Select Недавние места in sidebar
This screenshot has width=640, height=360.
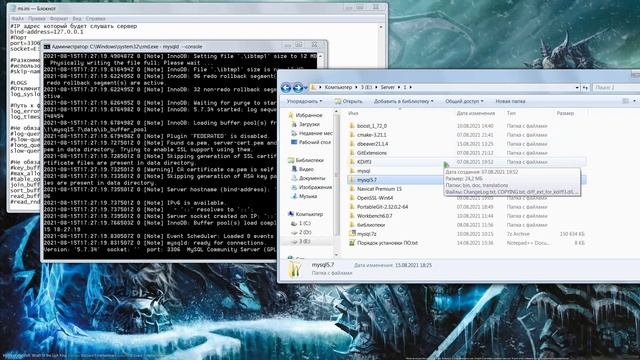pyautogui.click(x=312, y=133)
